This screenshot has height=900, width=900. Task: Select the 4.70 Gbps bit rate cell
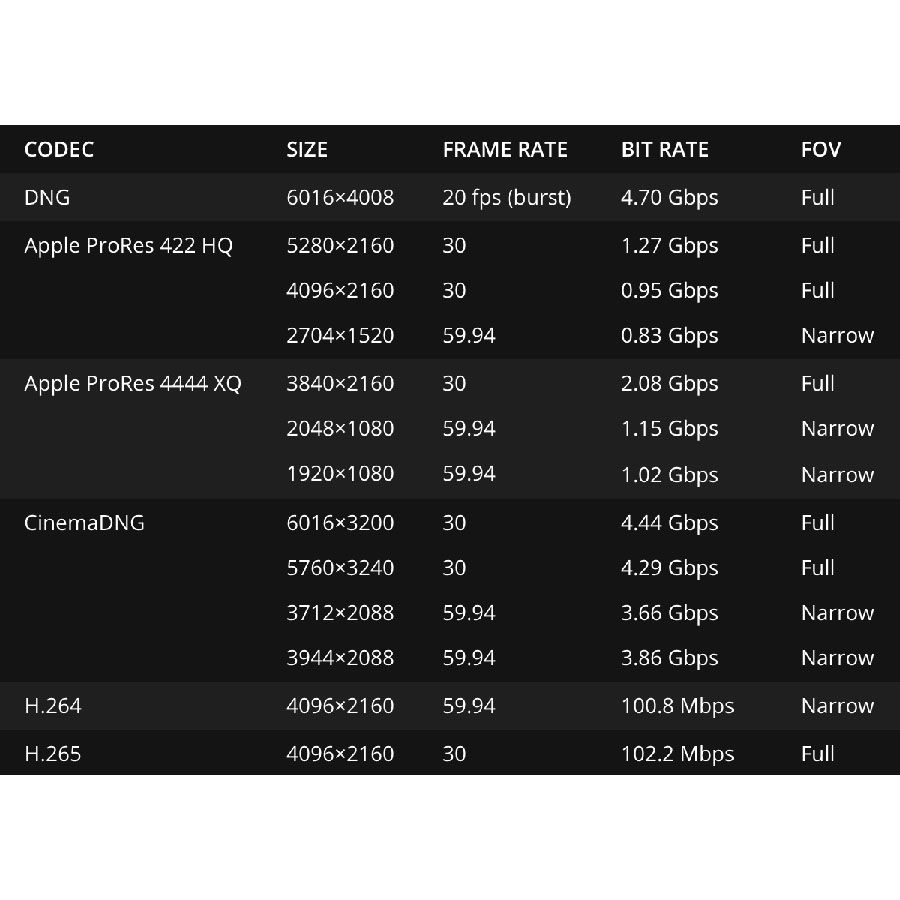pos(670,198)
